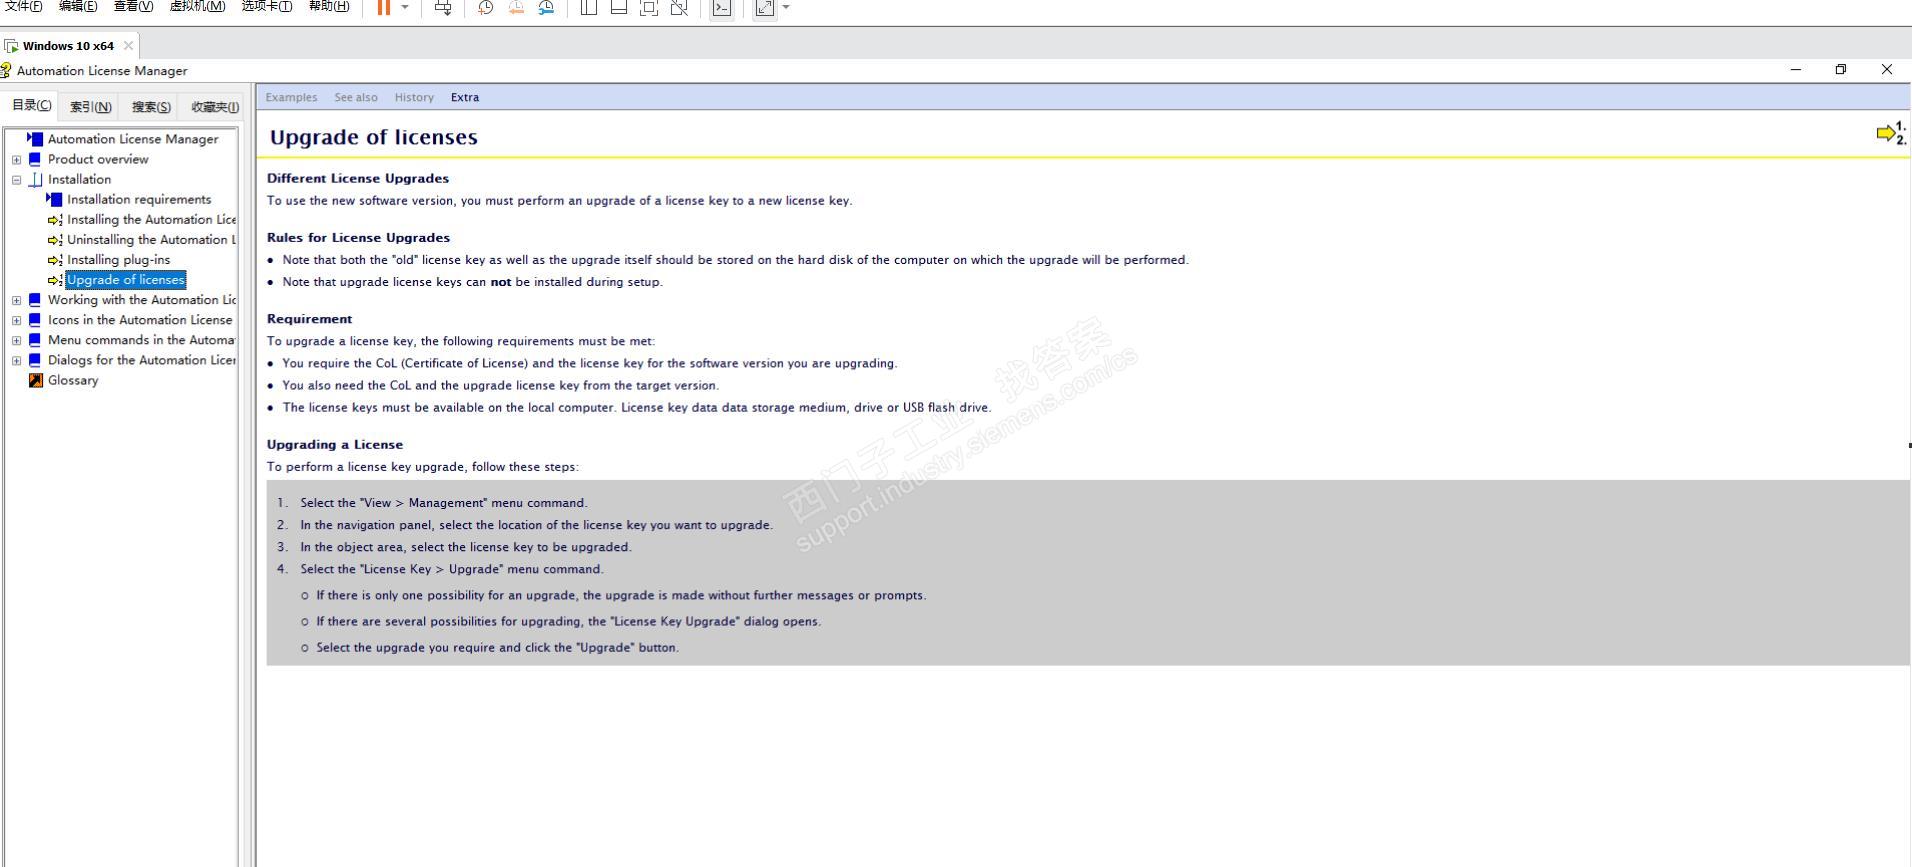Expand the Menu commands tree node
This screenshot has width=1912, height=867.
pos(16,340)
